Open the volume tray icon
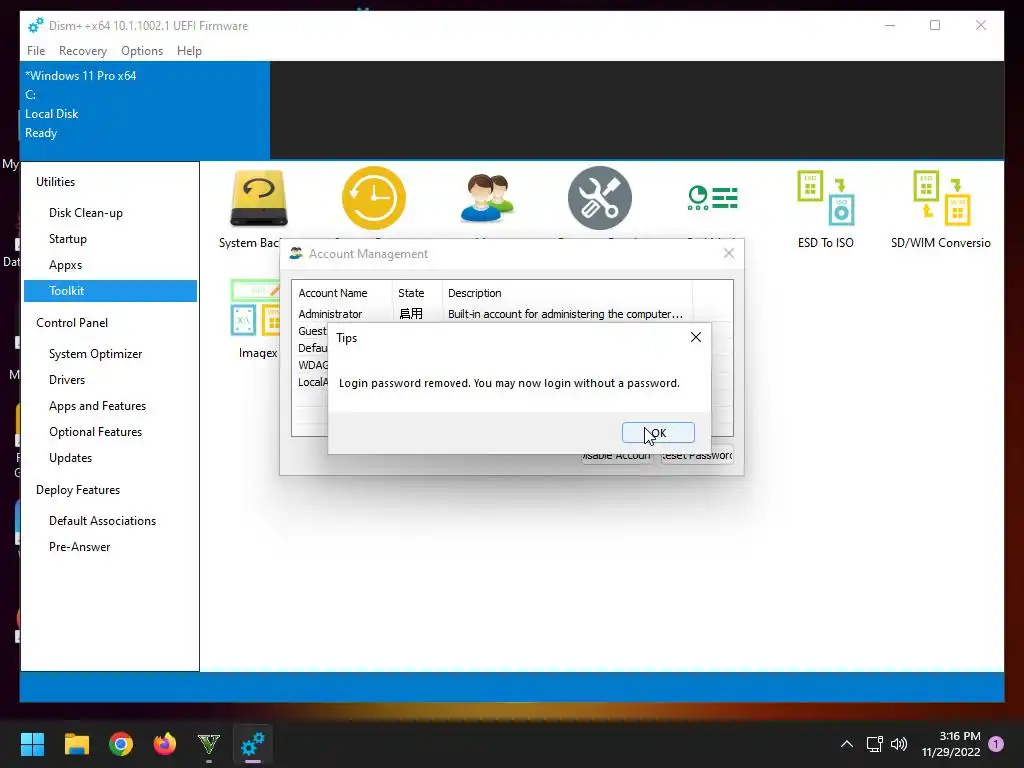1024x768 pixels. tap(899, 744)
